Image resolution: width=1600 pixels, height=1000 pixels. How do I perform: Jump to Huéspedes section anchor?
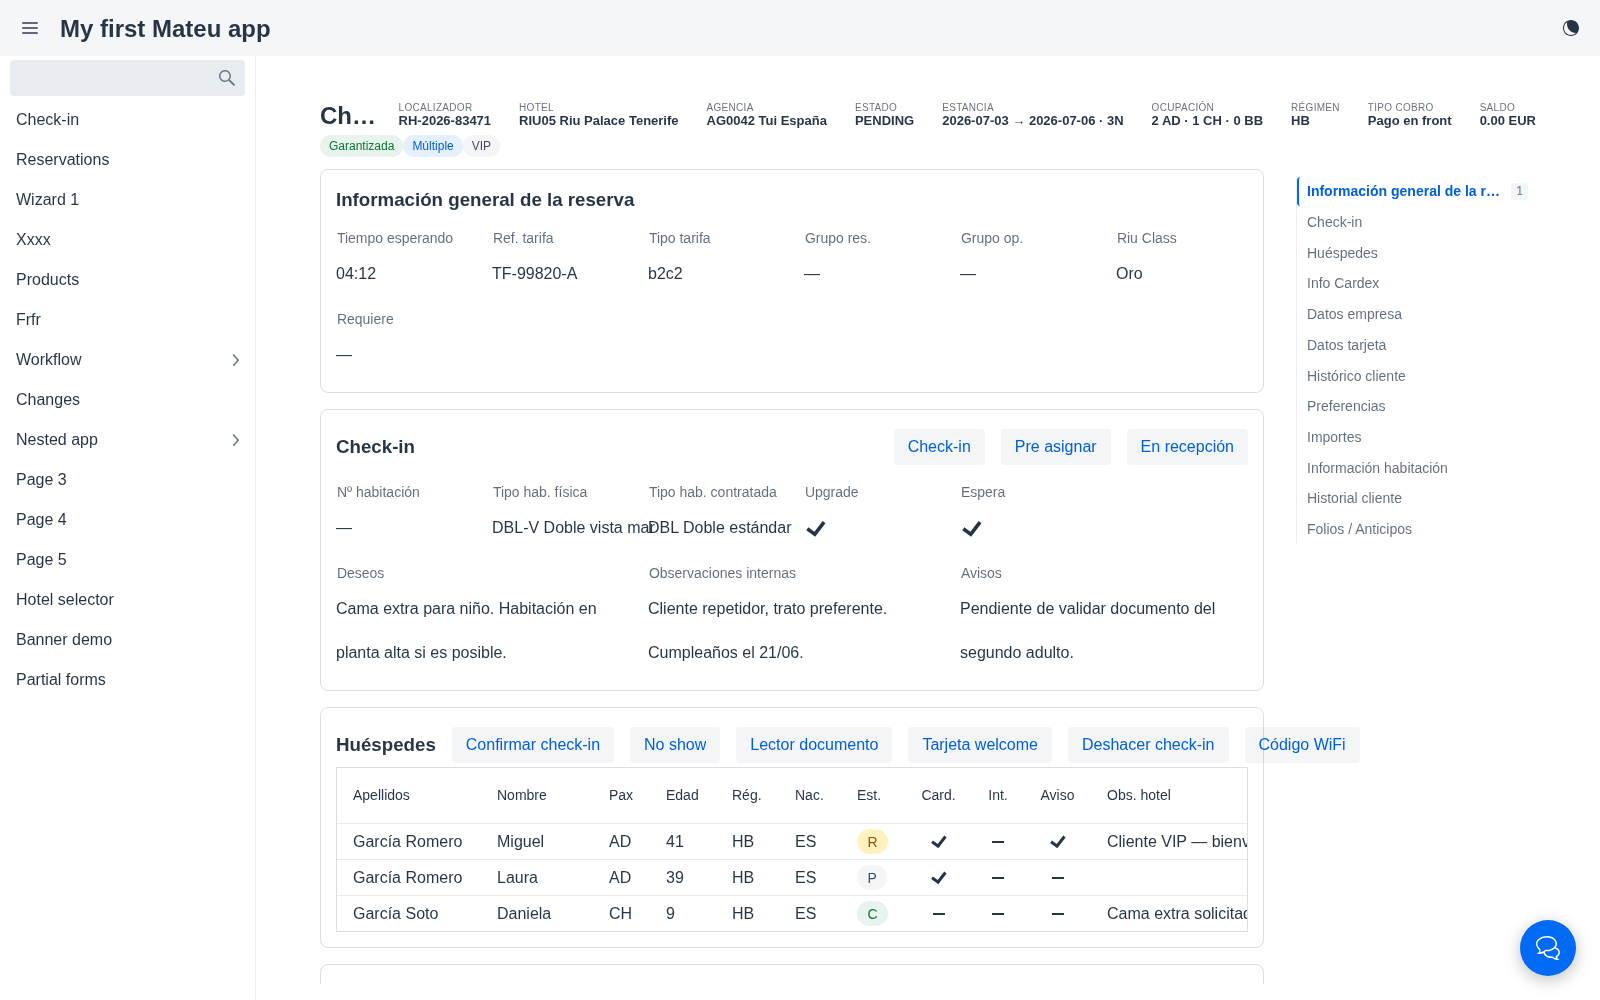[x=1342, y=253]
